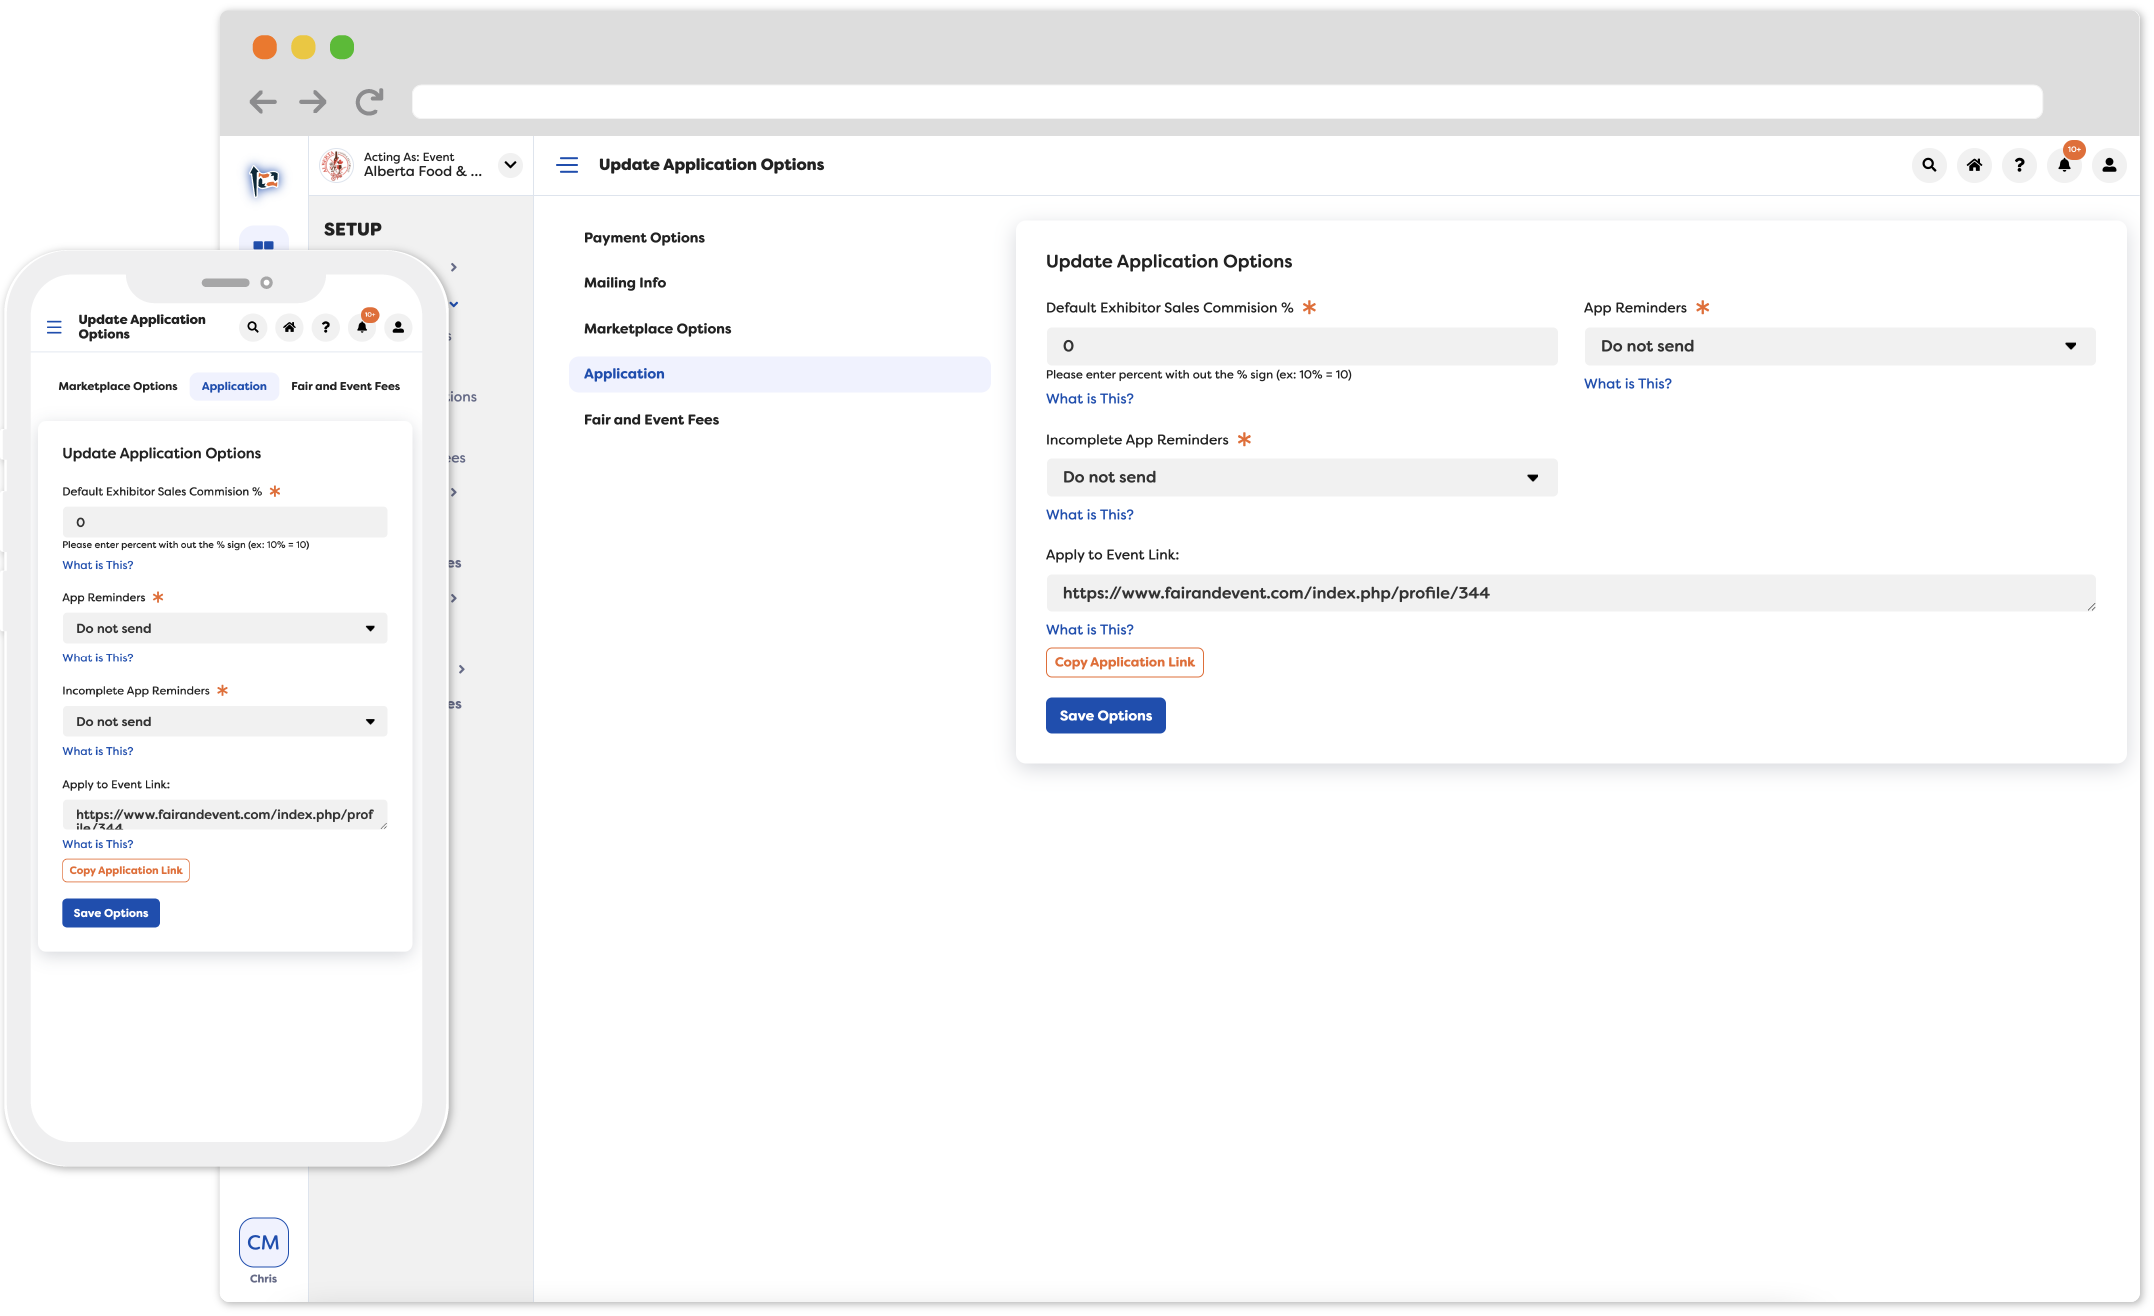Select Fair and Event Fees in the desktop side menu
This screenshot has height=1316, width=2154.
(x=651, y=419)
